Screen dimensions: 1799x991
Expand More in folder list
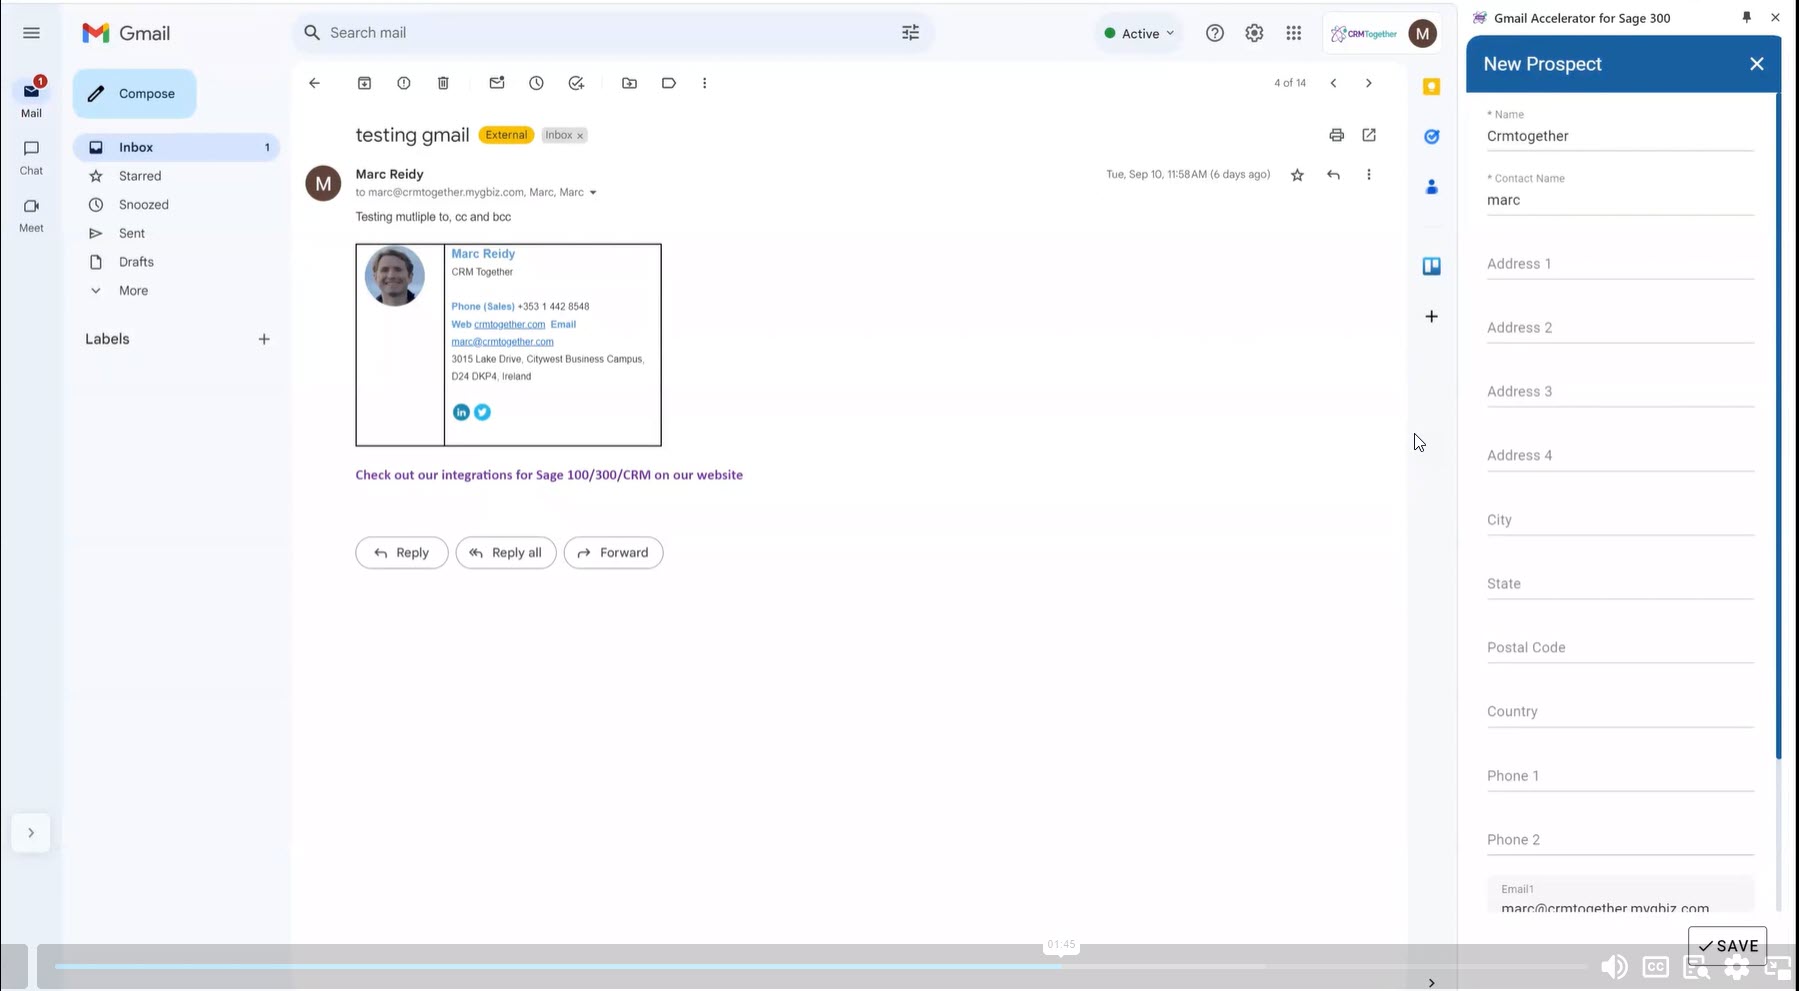[x=133, y=291]
